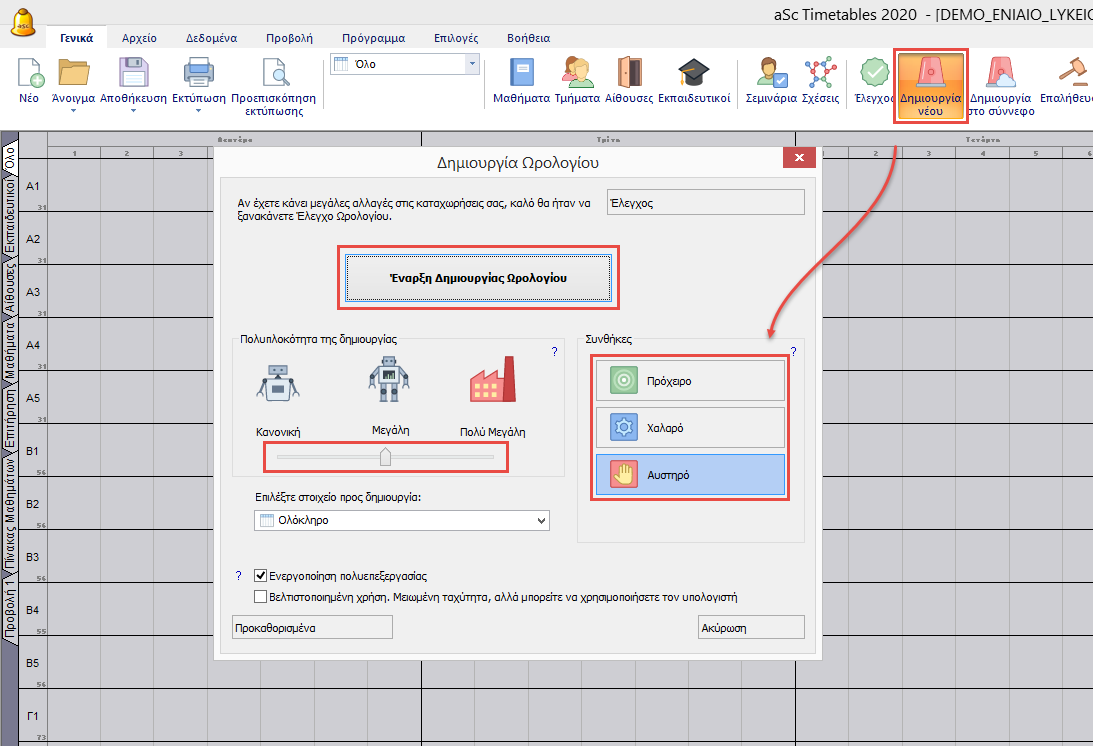Open Αίθουσες (classrooms) door icon
This screenshot has width=1093, height=746.
pyautogui.click(x=629, y=74)
